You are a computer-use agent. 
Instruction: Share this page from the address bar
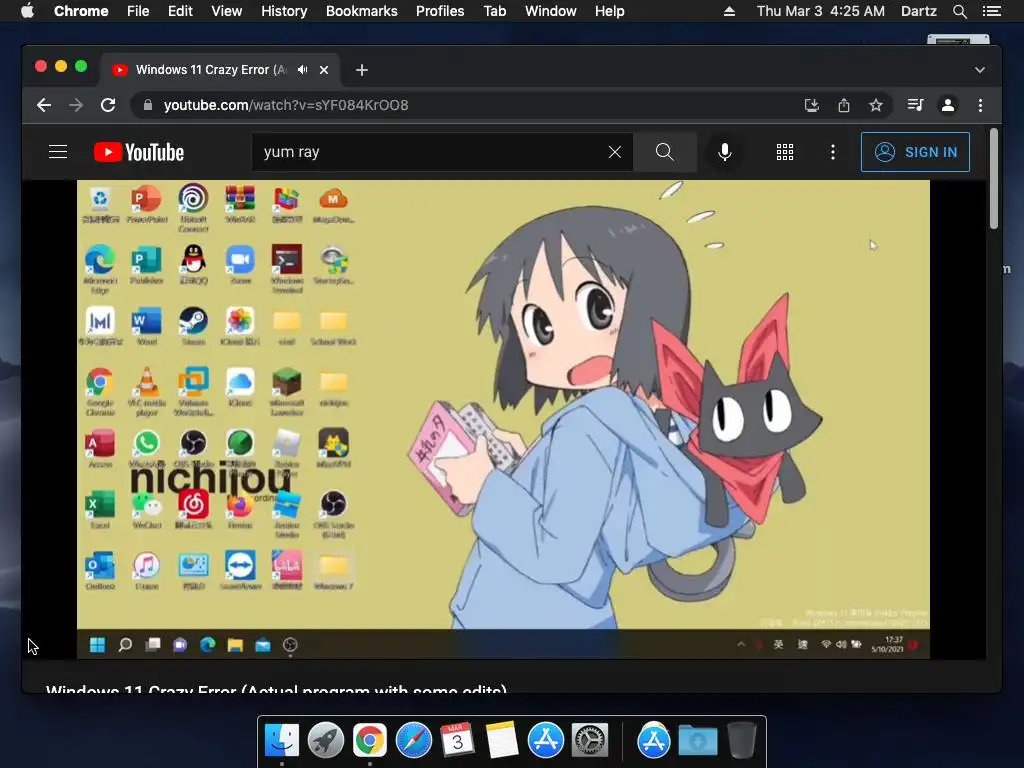pyautogui.click(x=844, y=105)
